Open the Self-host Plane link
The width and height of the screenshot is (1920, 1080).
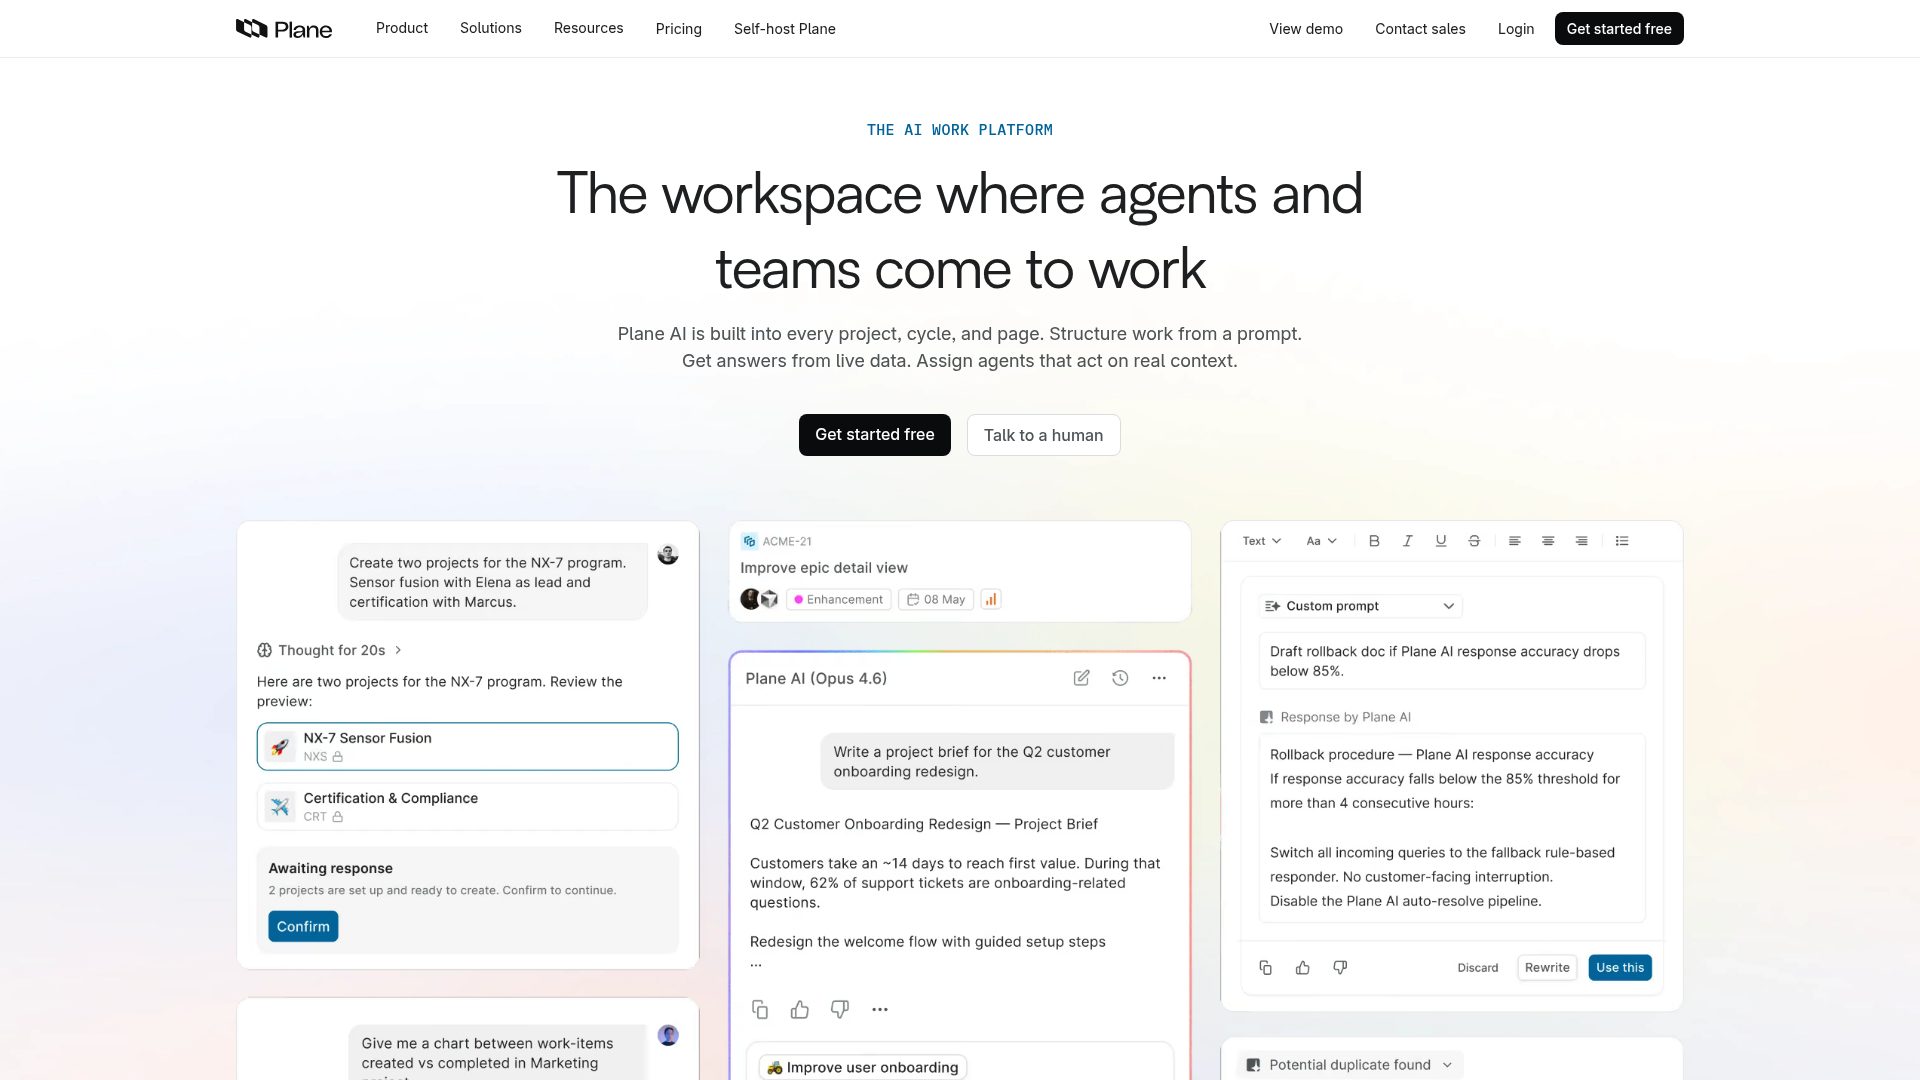tap(785, 29)
